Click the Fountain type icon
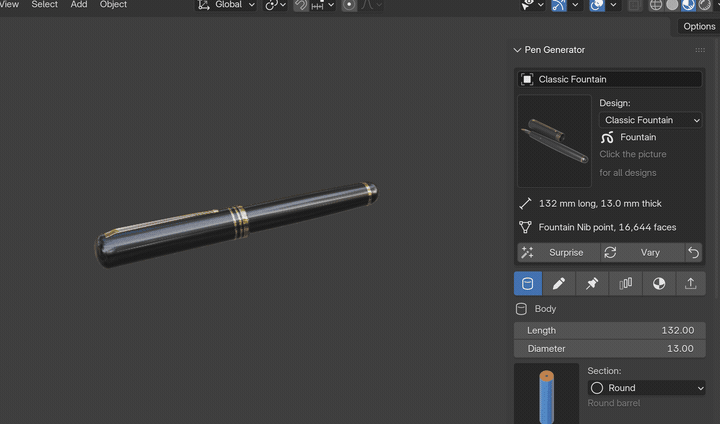The height and width of the screenshot is (424, 720). point(607,137)
